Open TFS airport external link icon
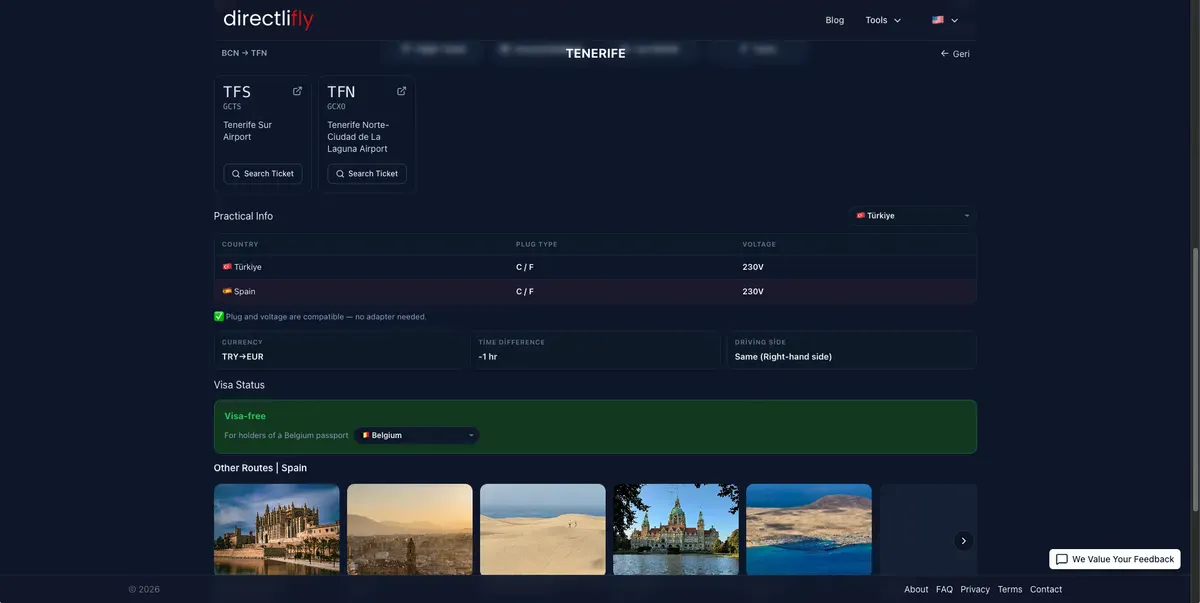 297,91
